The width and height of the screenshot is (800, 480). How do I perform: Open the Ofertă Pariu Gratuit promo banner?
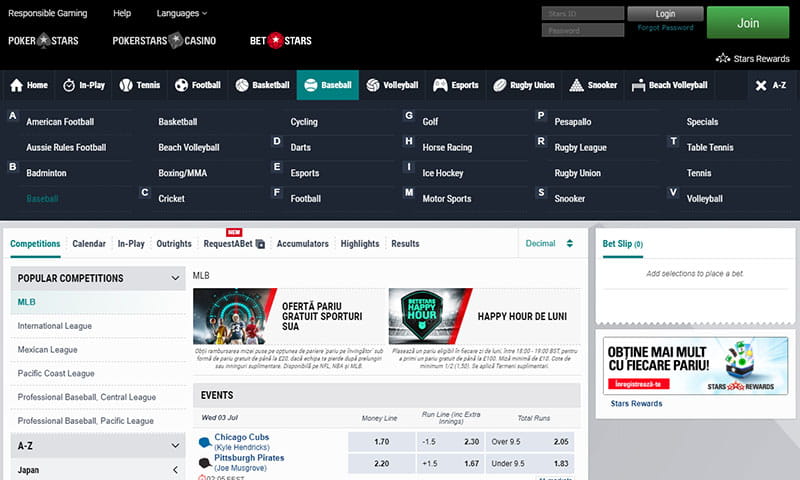289,316
